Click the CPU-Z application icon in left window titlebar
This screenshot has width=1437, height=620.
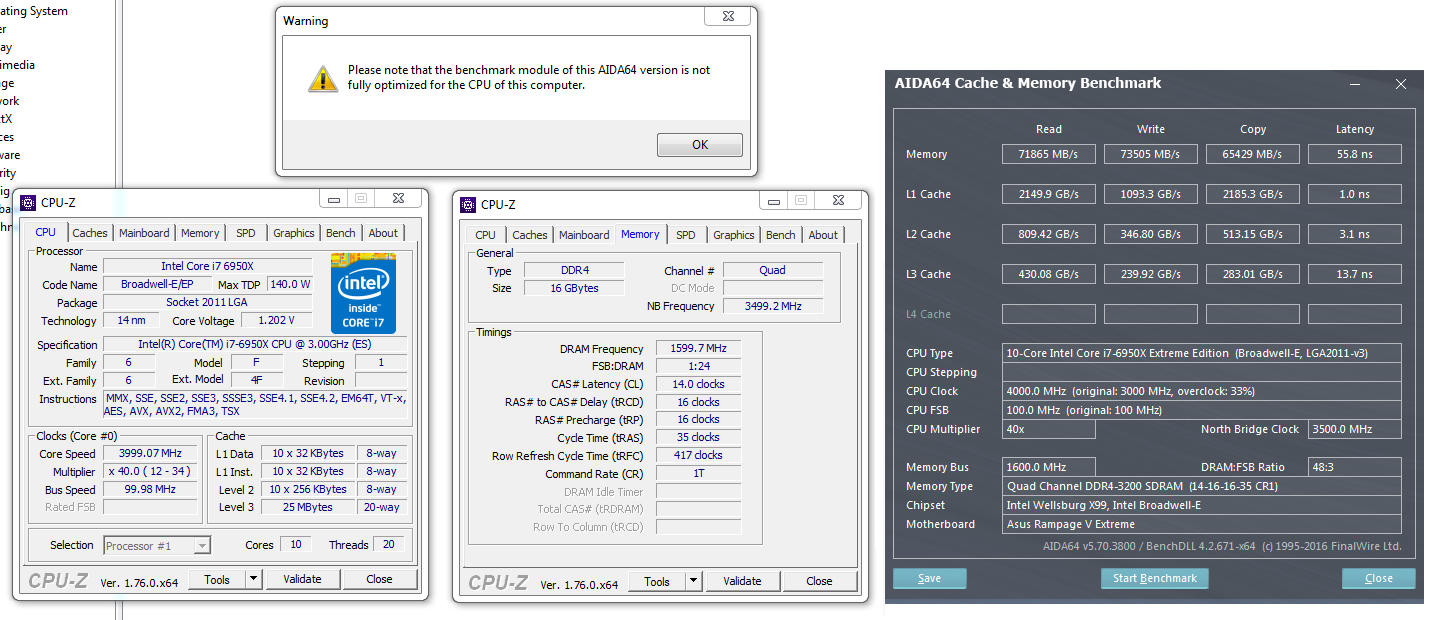(32, 202)
